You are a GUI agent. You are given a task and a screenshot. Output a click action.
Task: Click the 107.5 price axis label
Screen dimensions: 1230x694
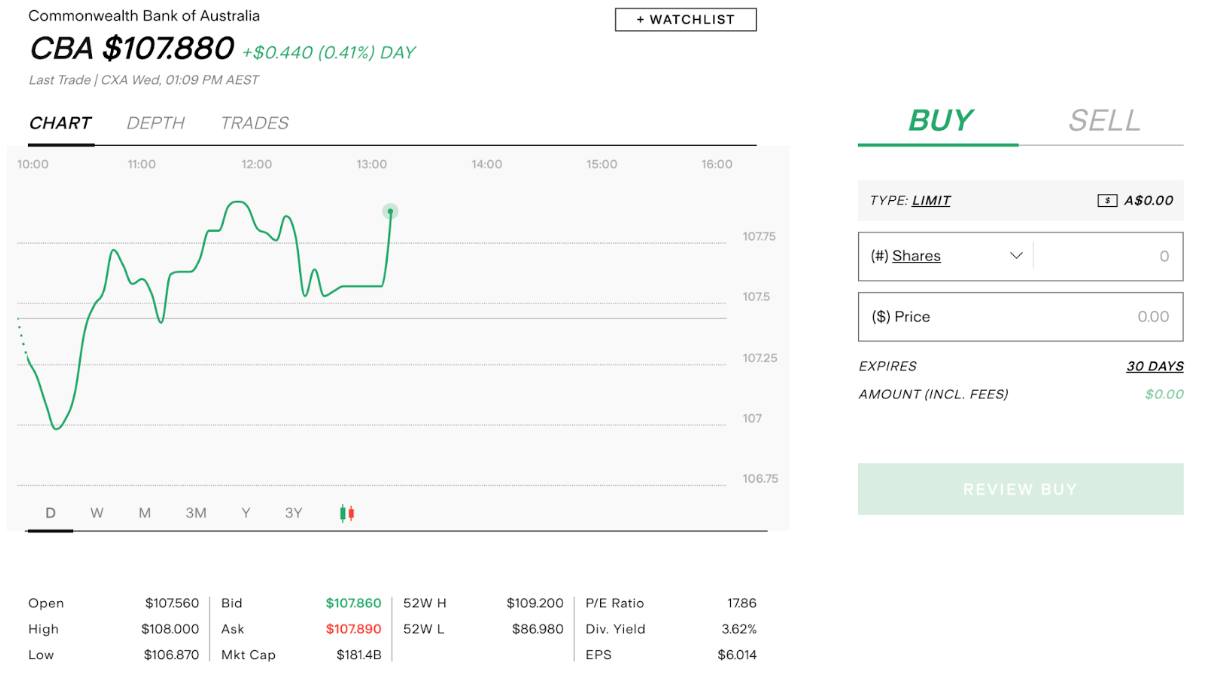[756, 297]
